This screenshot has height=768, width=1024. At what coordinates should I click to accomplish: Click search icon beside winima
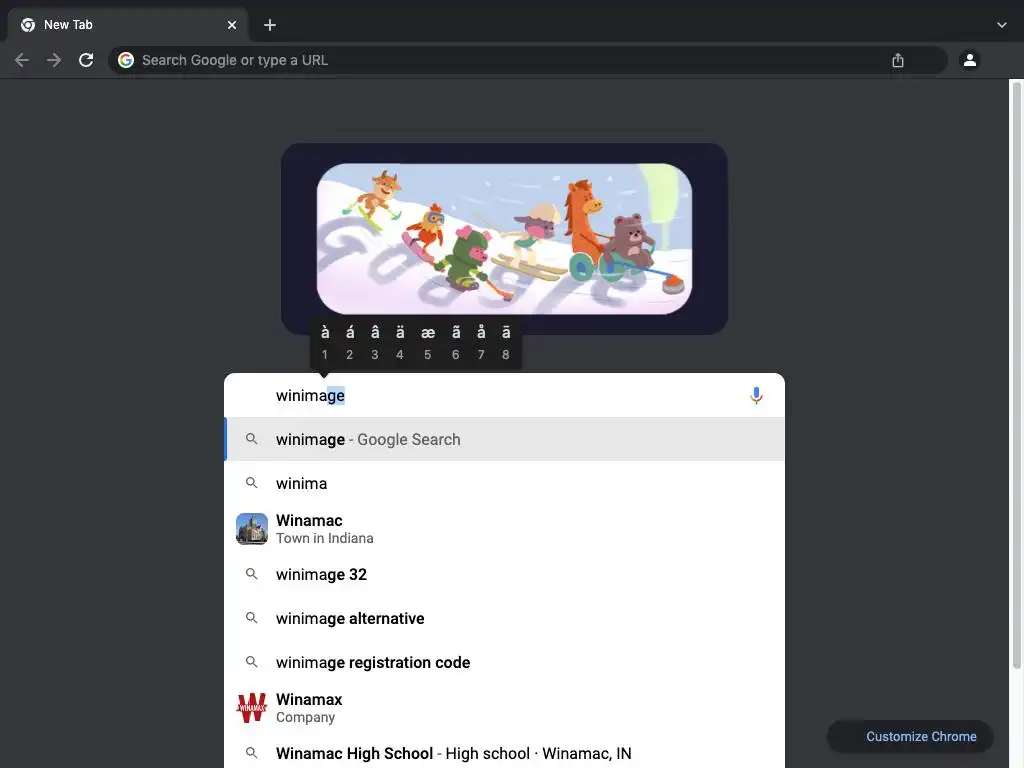[x=251, y=483]
